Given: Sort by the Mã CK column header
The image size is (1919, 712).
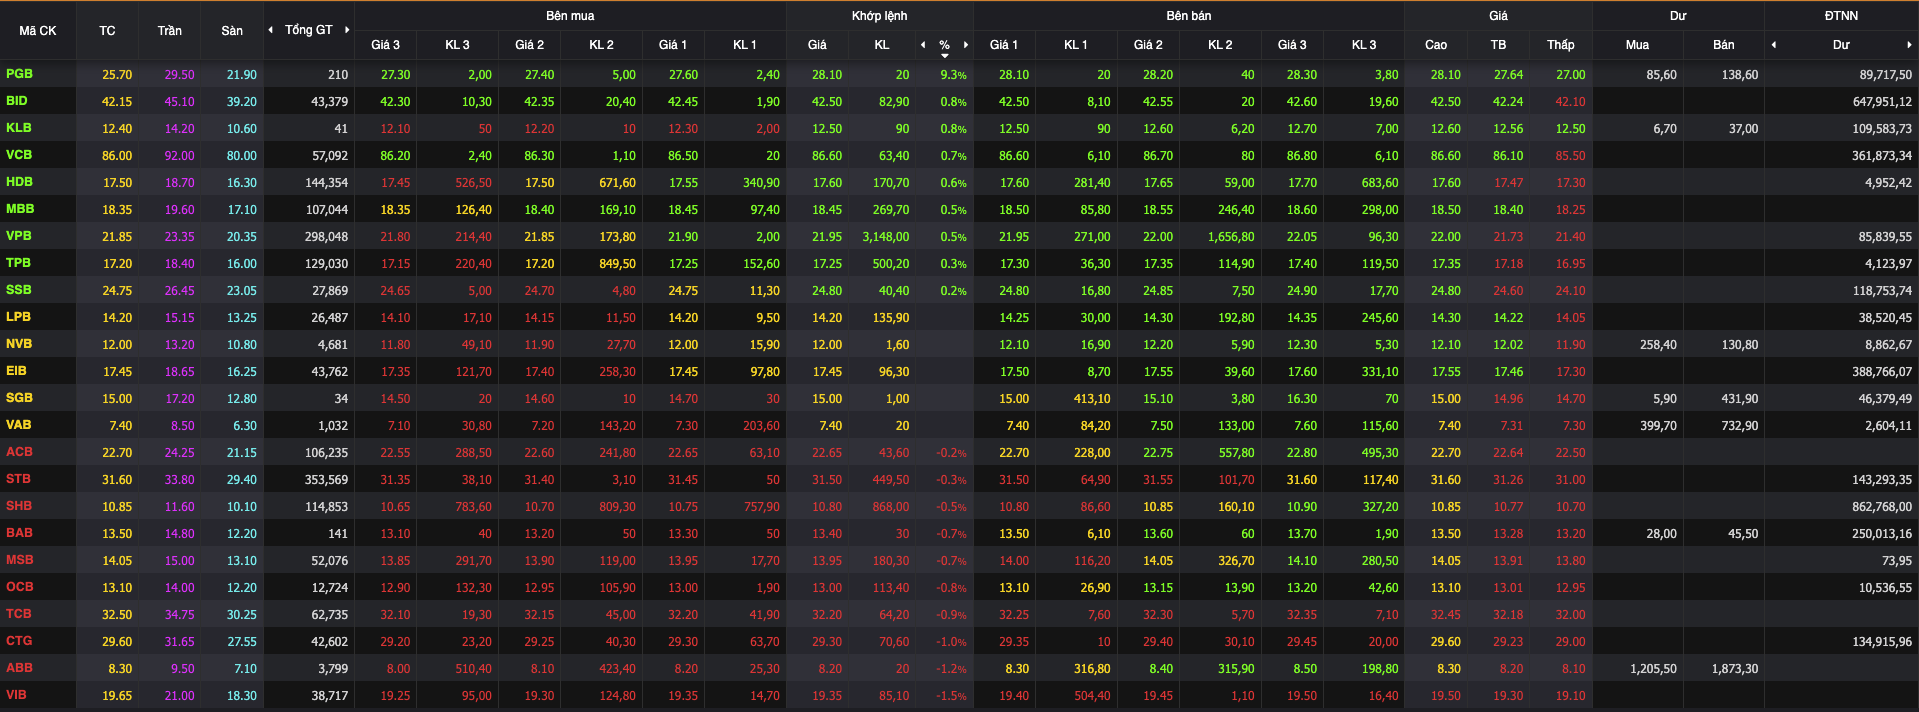Looking at the screenshot, I should point(38,31).
